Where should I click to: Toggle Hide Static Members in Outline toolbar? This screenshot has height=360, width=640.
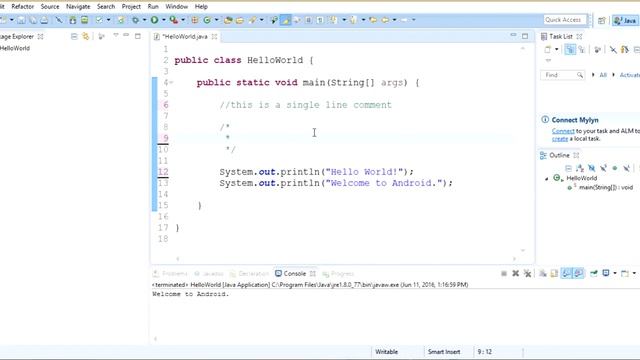(x=603, y=168)
